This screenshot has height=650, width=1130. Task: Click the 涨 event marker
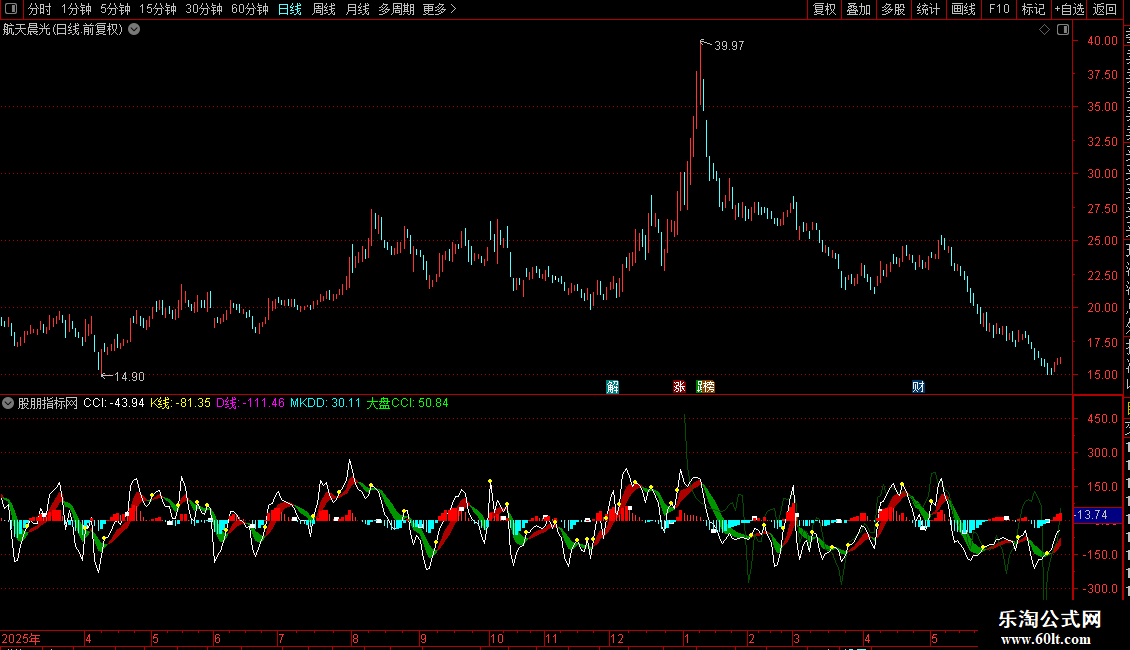pos(679,387)
